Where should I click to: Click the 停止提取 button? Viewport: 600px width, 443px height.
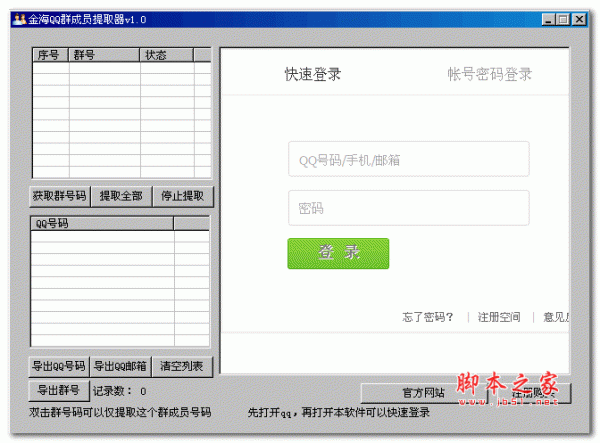click(x=183, y=196)
